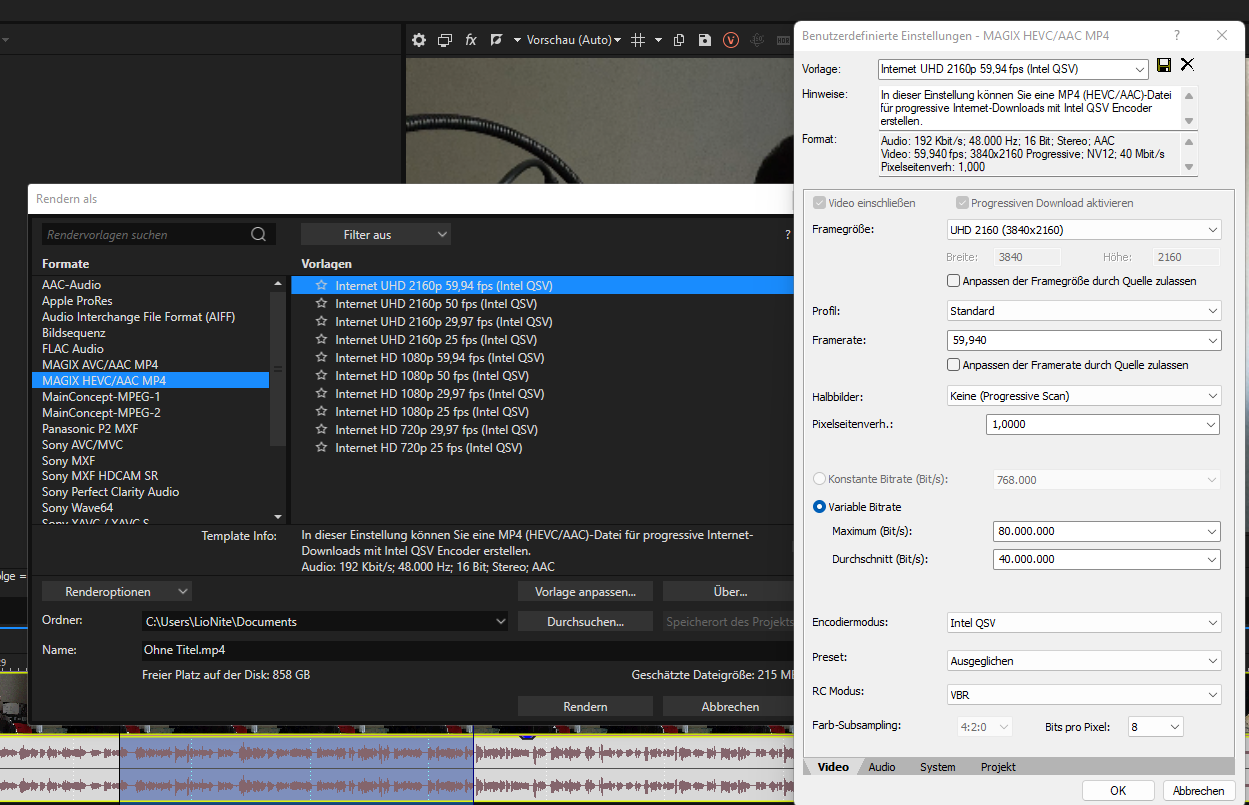Click the Formate list vertical scrollbar
Screen dimensions: 1249x805
point(278,369)
